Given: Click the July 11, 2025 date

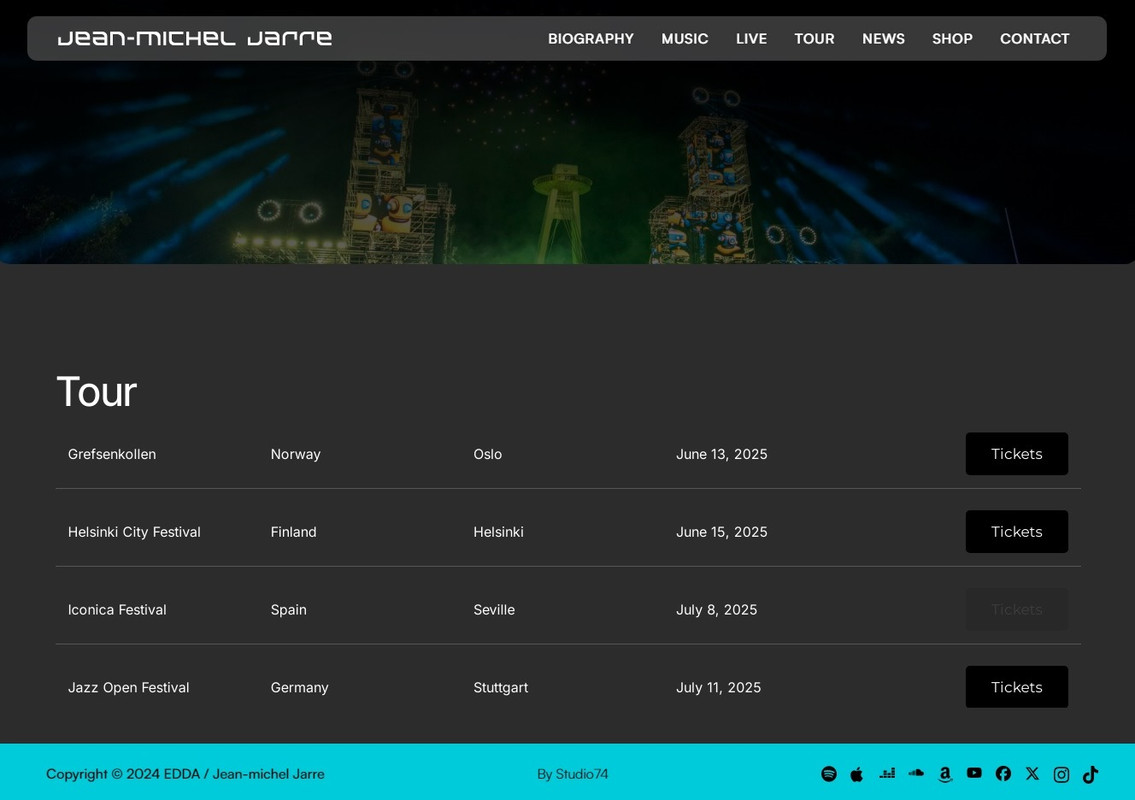Looking at the screenshot, I should pyautogui.click(x=719, y=687).
